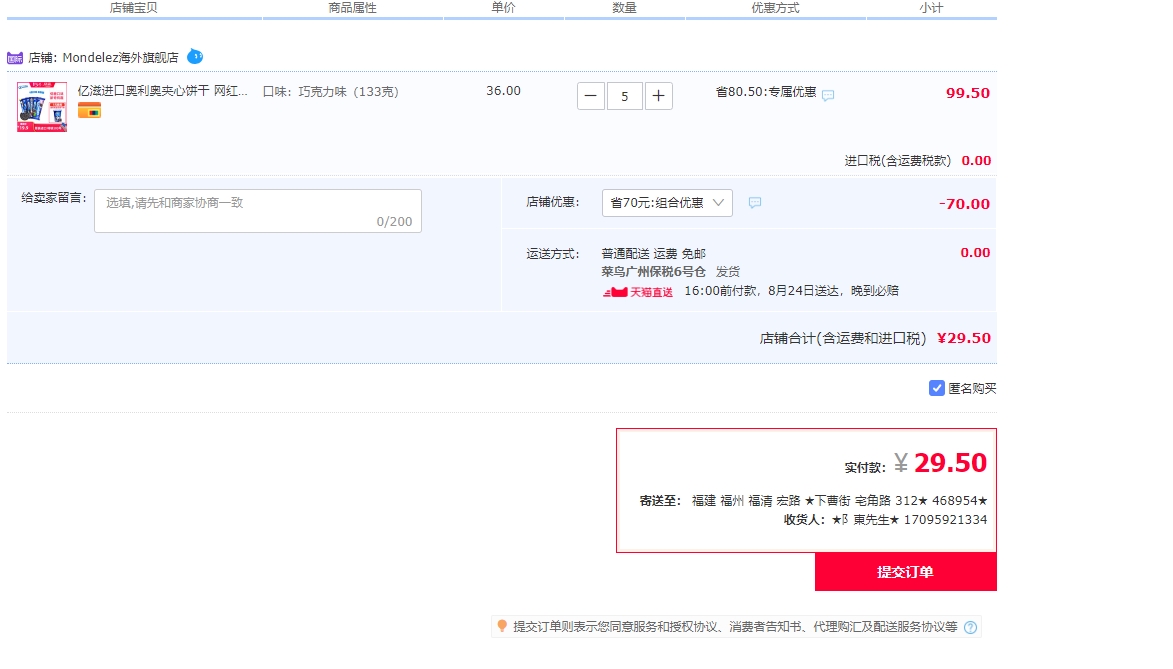This screenshot has height=669, width=1173.
Task: Click the quantity field showing 5
Action: point(625,96)
